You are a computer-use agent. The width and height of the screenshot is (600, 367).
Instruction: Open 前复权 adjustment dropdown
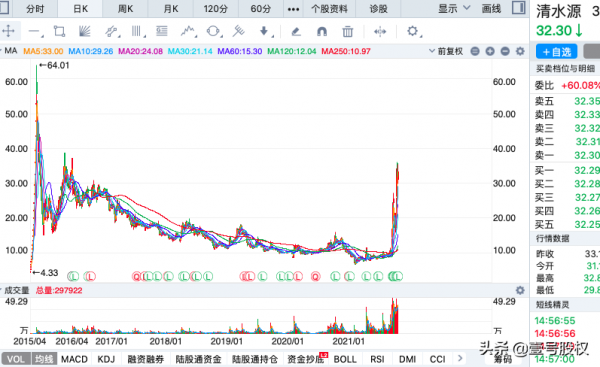pyautogui.click(x=446, y=51)
